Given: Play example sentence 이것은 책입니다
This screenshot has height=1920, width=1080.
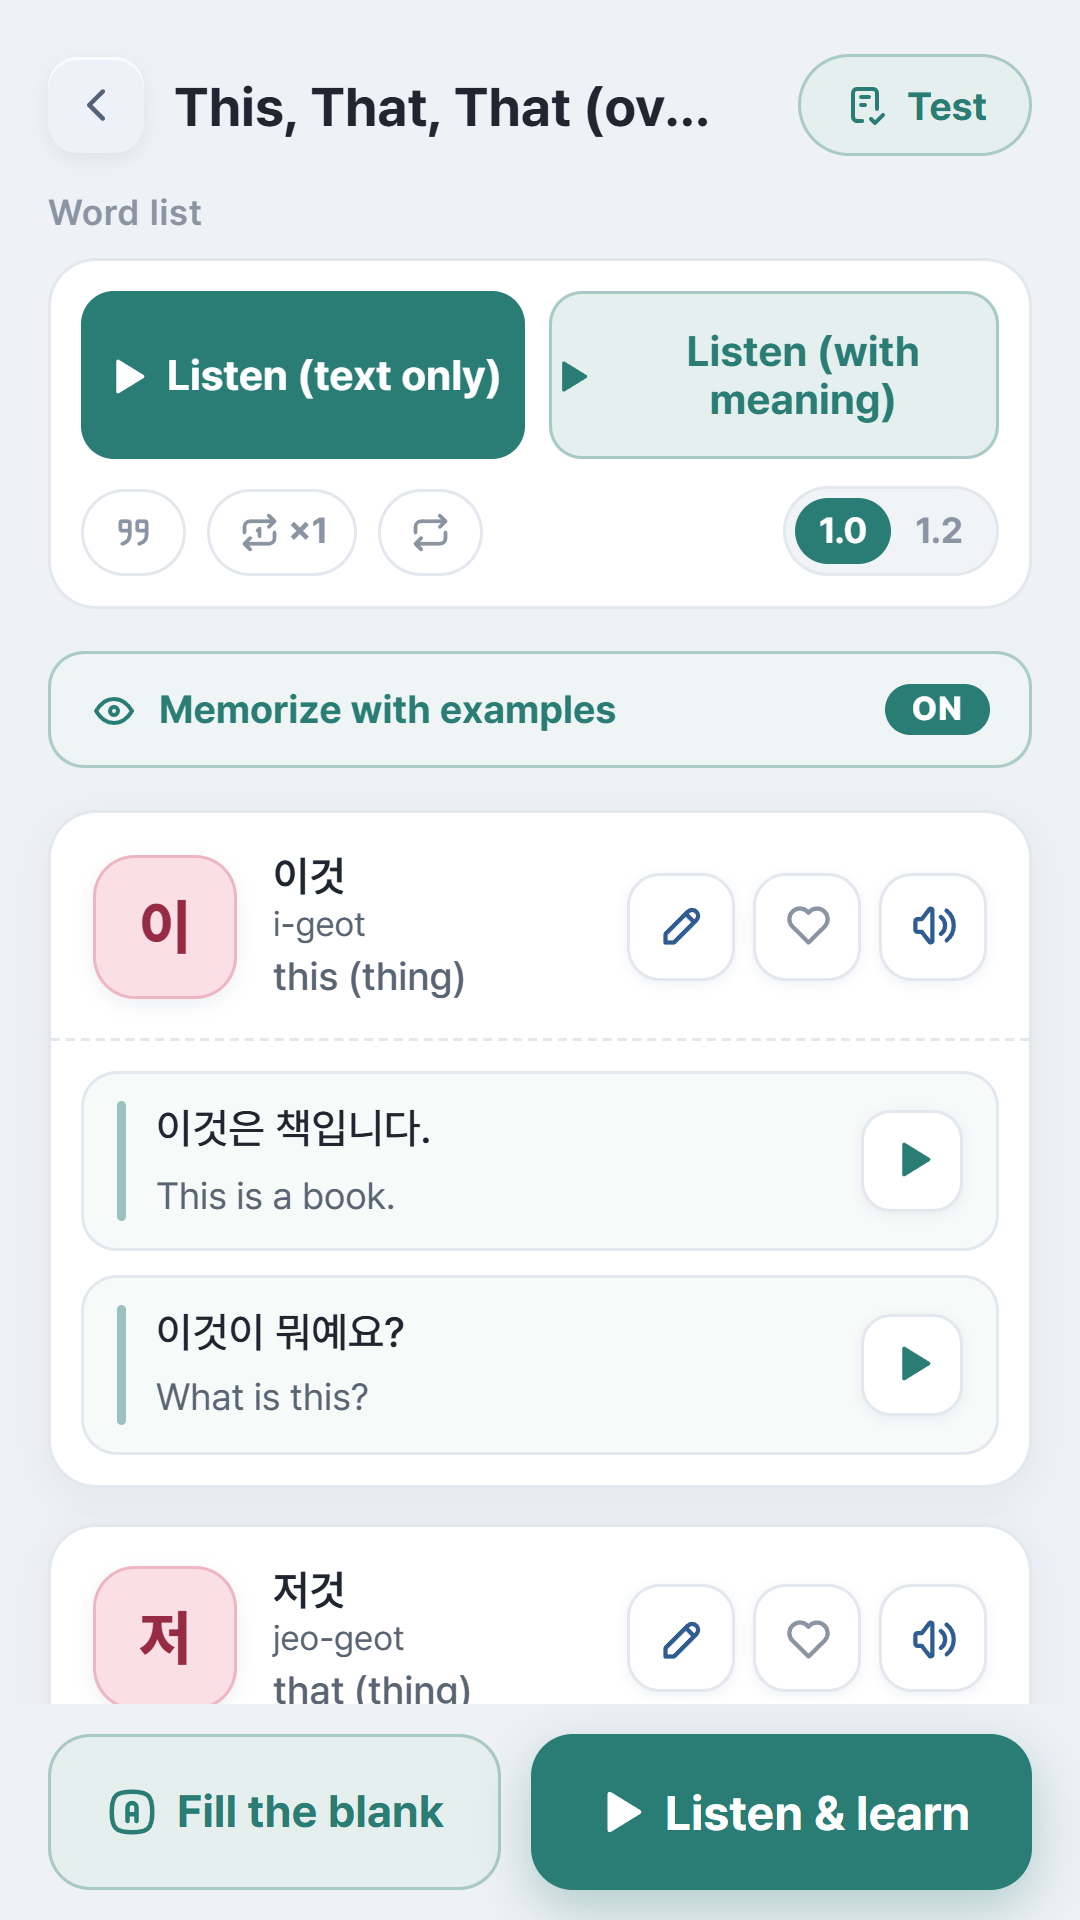Looking at the screenshot, I should click(x=912, y=1160).
